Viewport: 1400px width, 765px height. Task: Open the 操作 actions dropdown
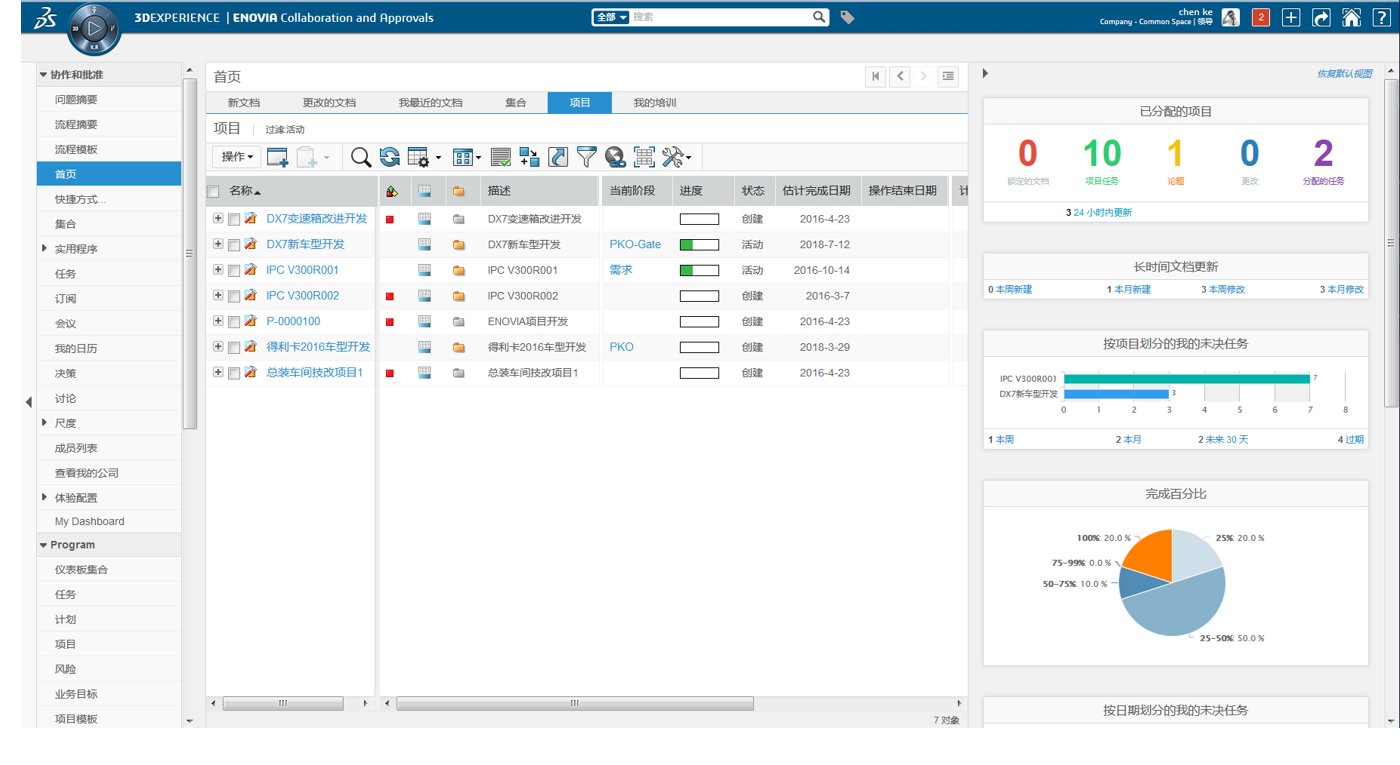237,157
